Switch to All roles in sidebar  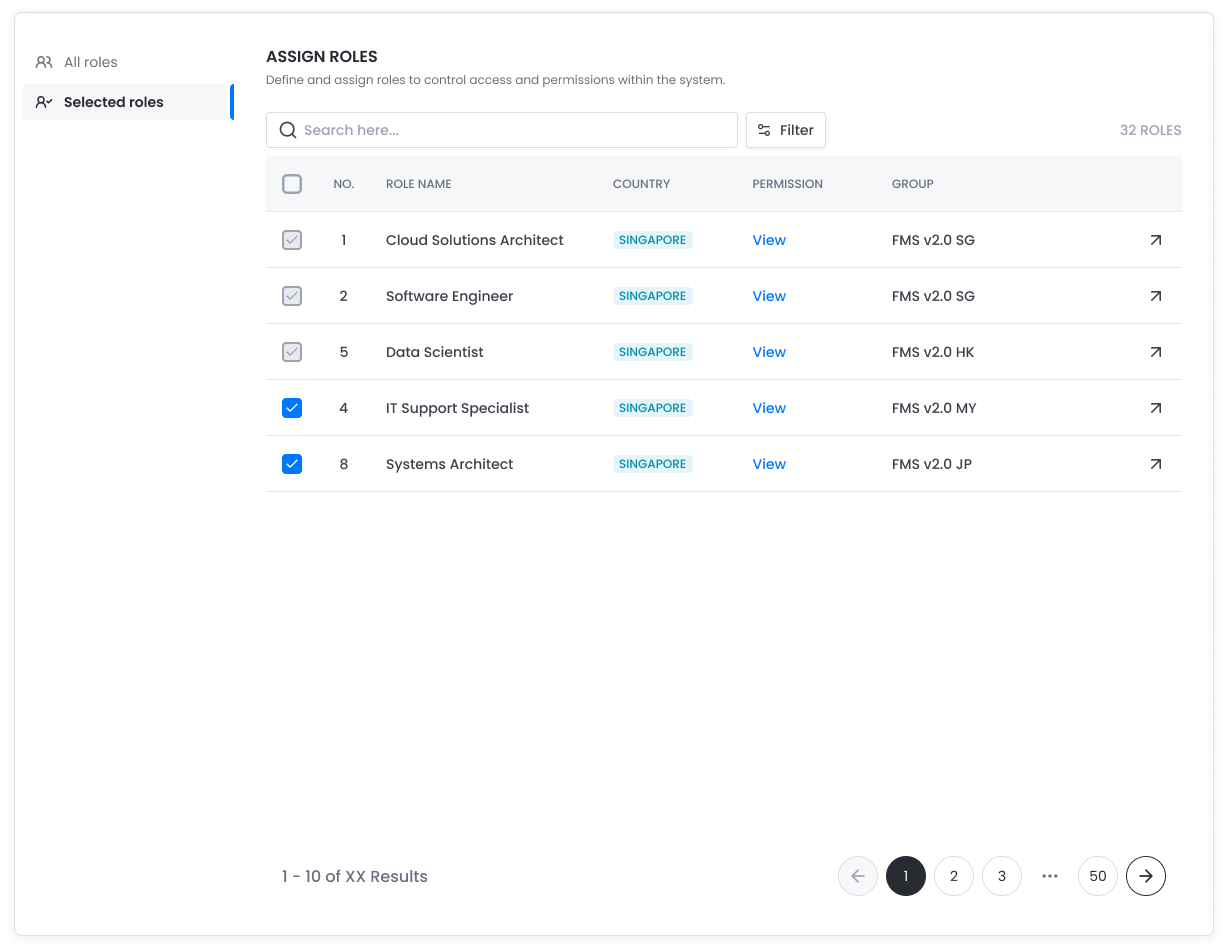(x=90, y=62)
